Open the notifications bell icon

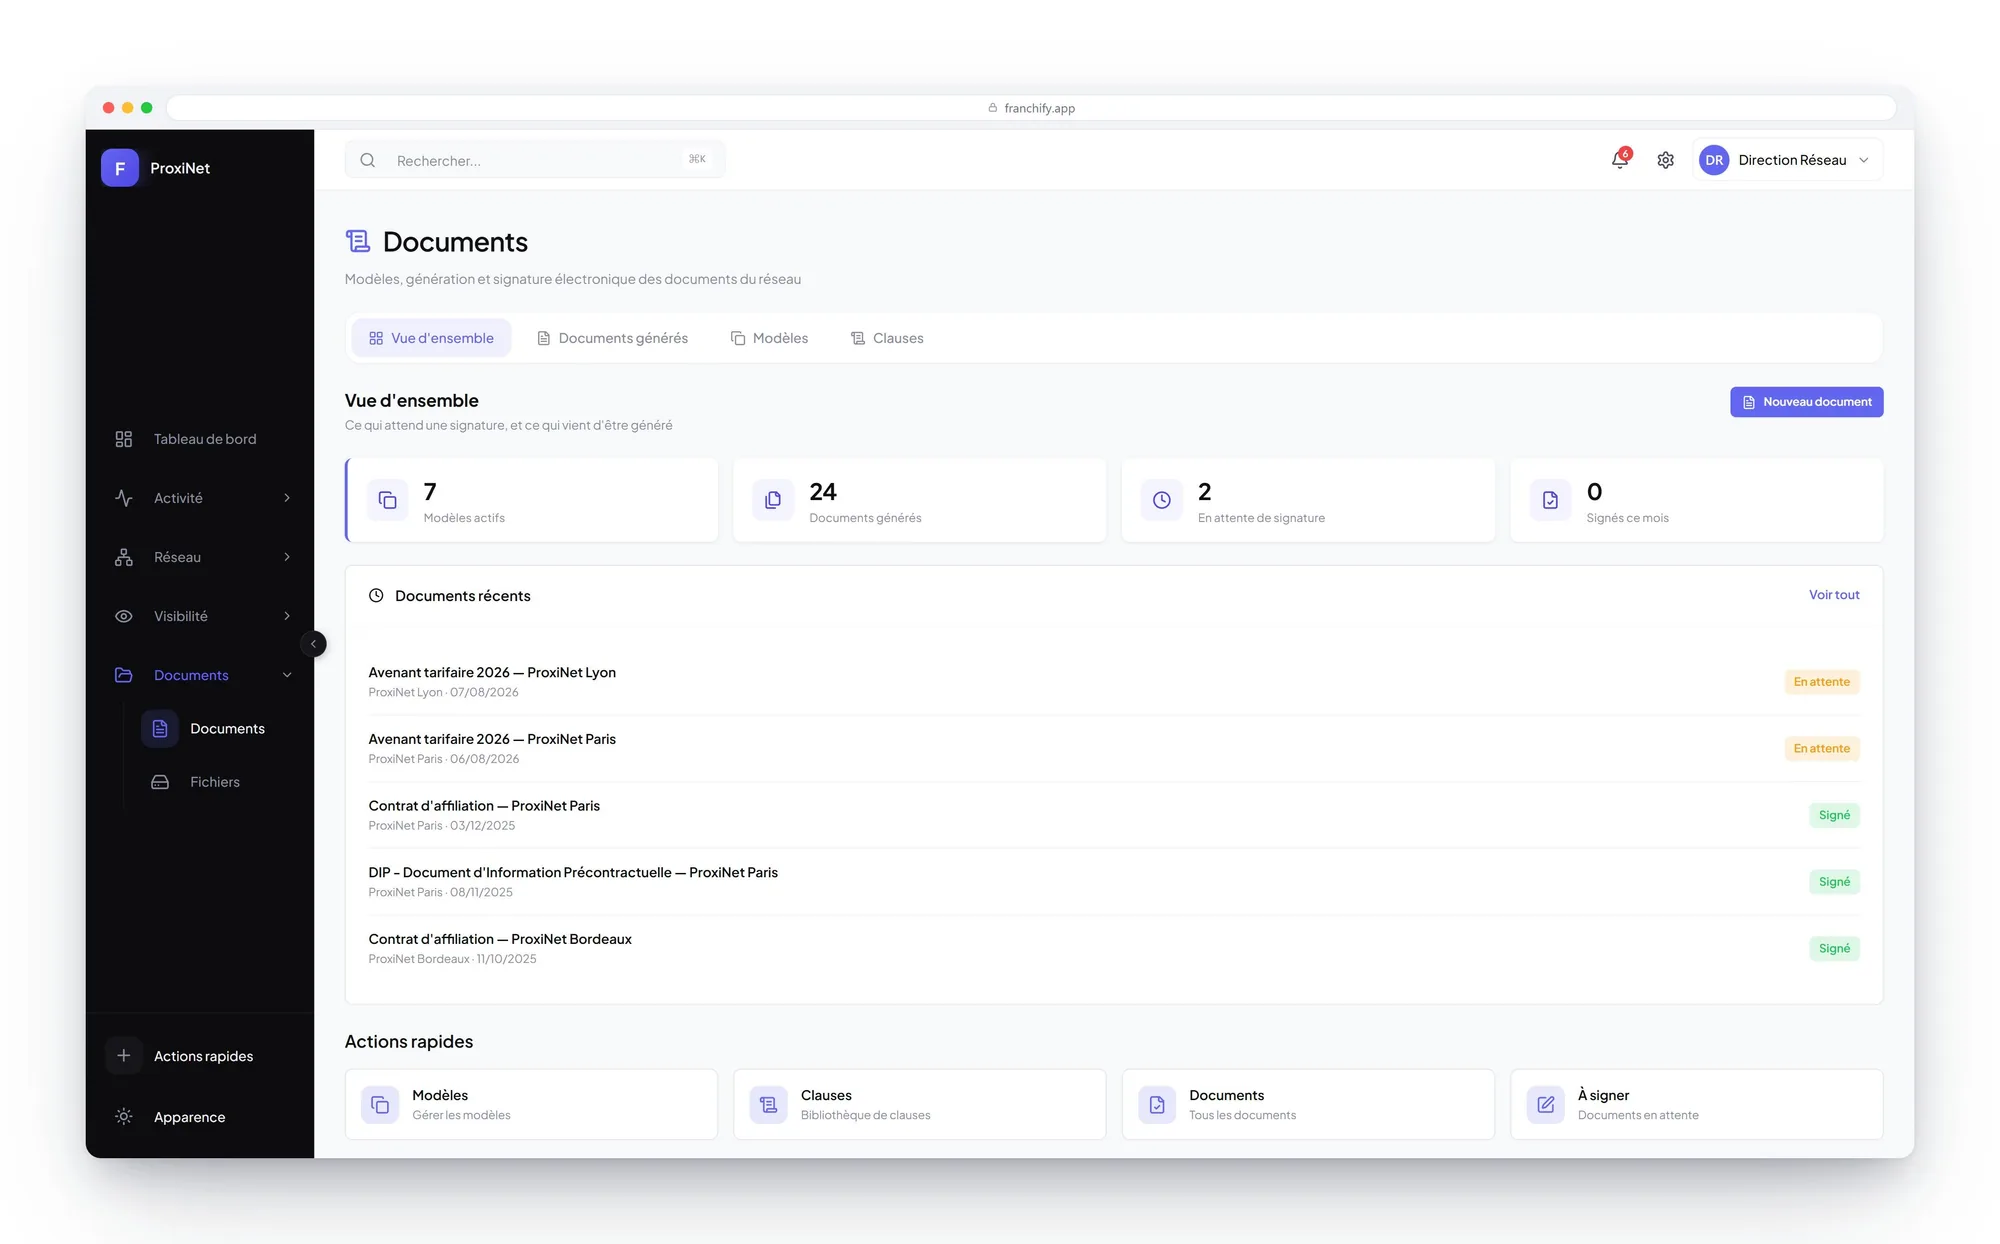(x=1620, y=160)
